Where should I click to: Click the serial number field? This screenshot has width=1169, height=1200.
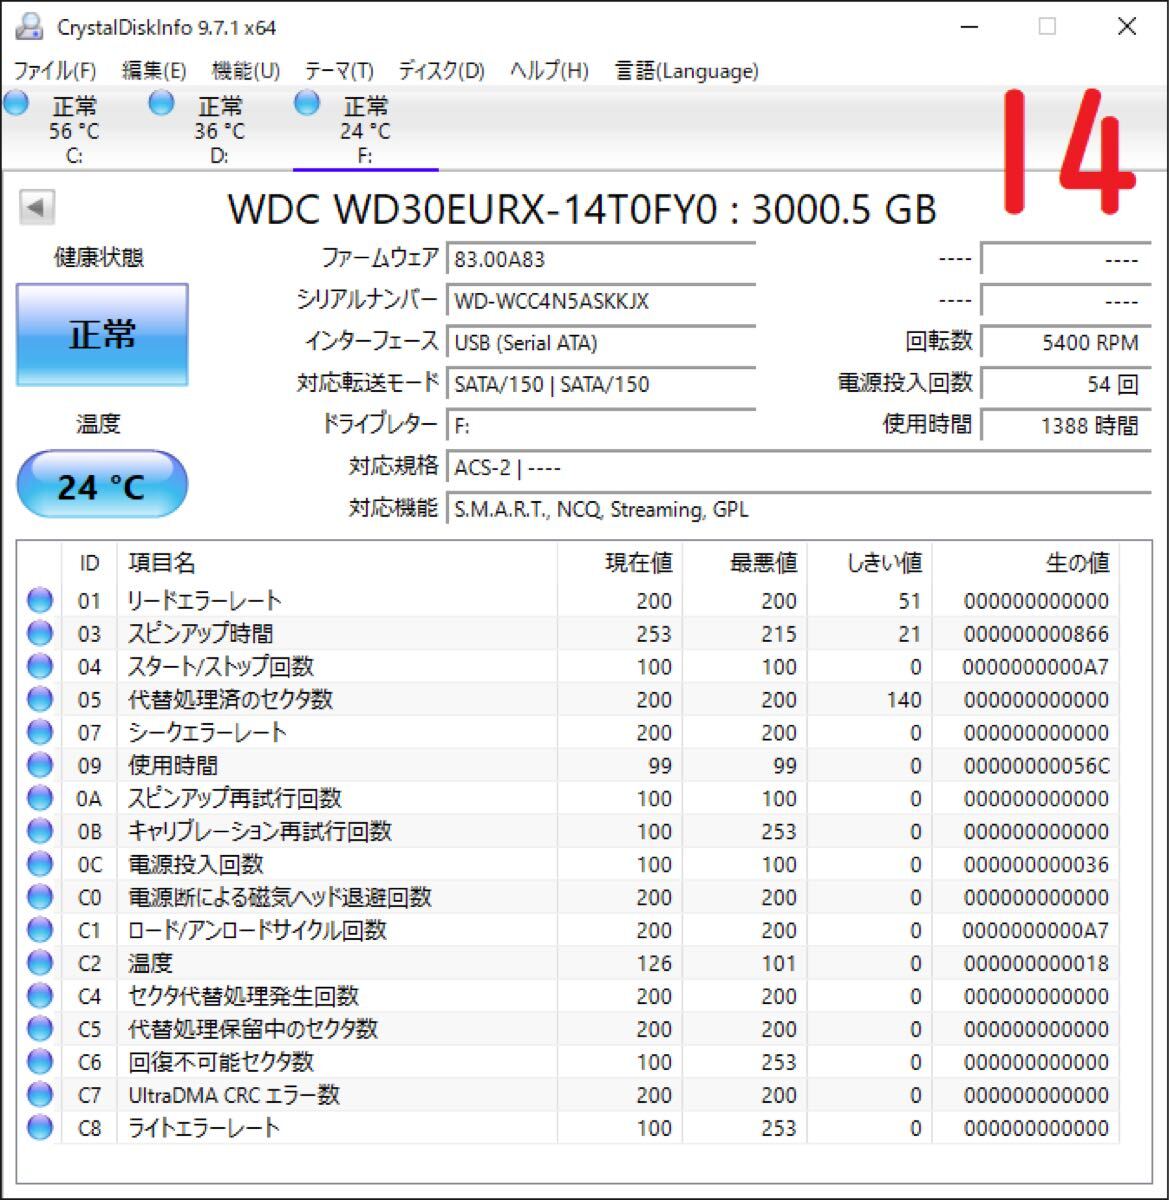[601, 301]
